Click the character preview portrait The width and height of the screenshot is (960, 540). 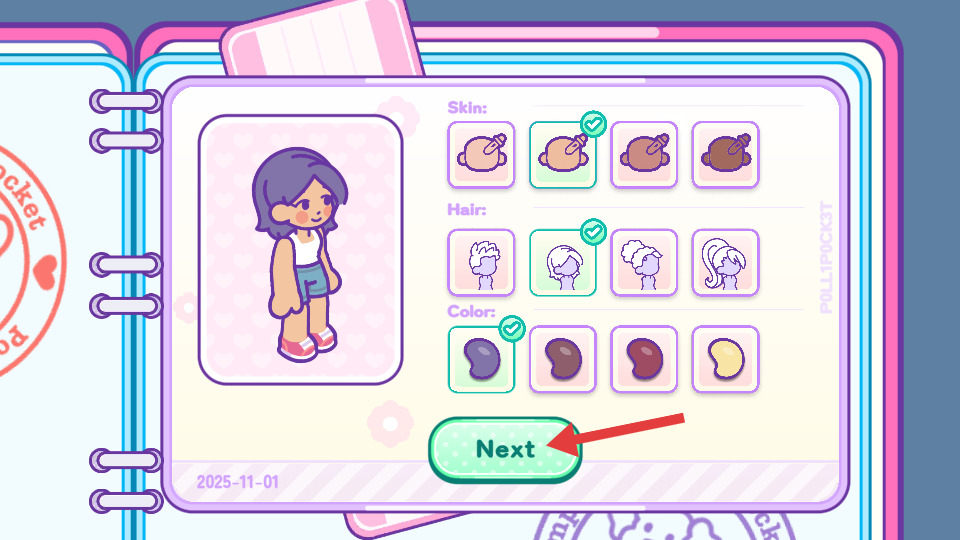(x=301, y=250)
